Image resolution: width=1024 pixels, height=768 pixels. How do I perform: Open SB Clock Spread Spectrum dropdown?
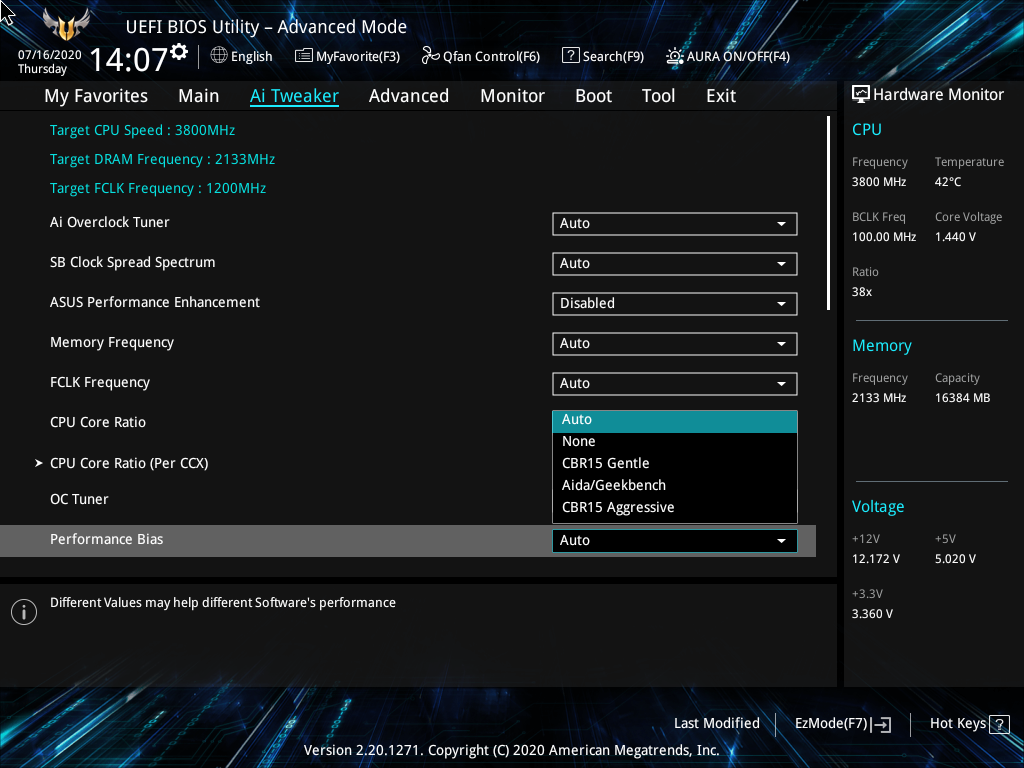[675, 264]
